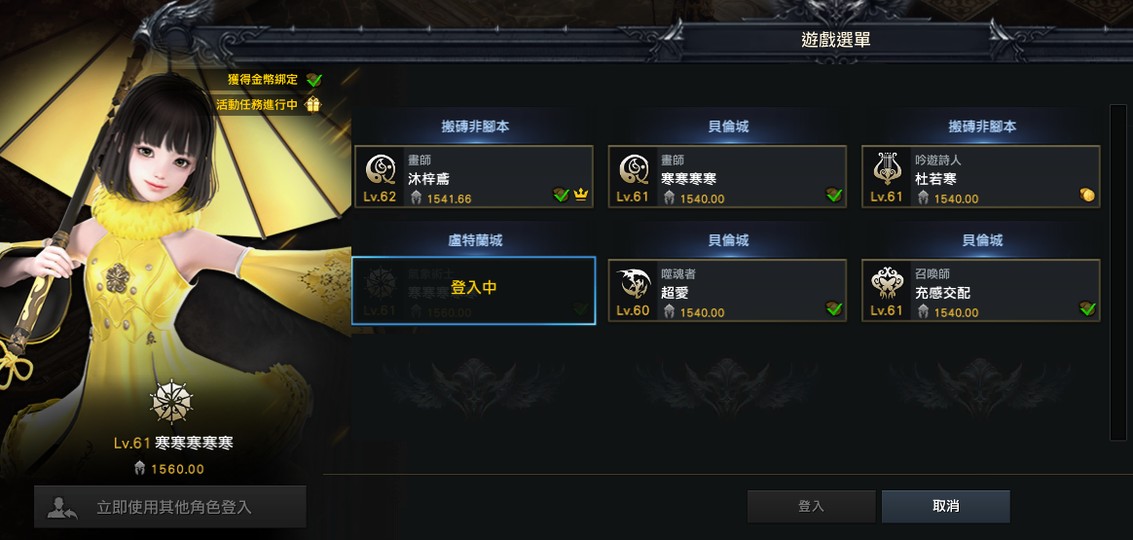The height and width of the screenshot is (540, 1133).
Task: Click the 遊戲選單 title header
Action: (835, 40)
